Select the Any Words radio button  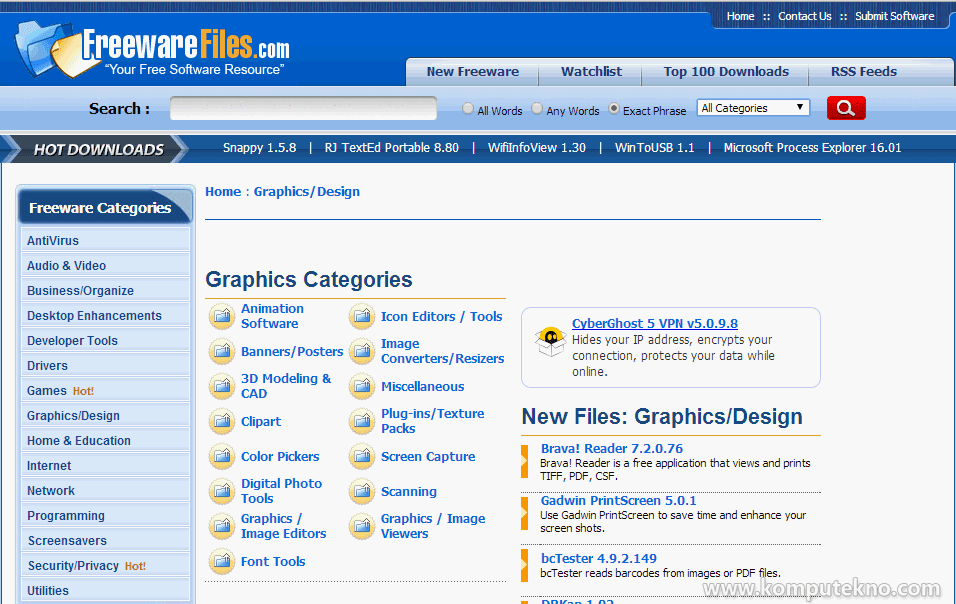click(x=537, y=108)
